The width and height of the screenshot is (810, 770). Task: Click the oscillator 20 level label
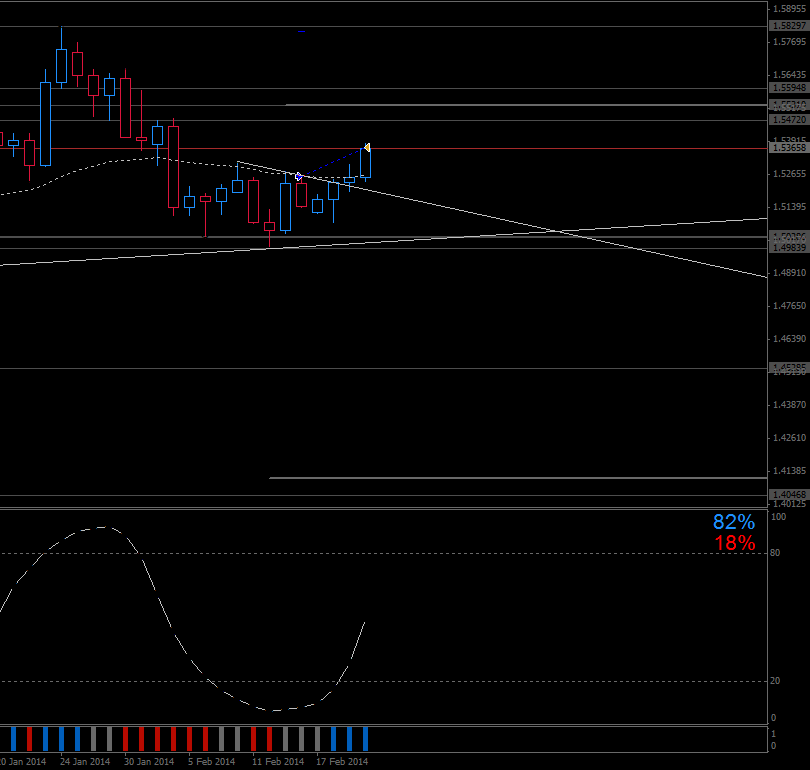(775, 681)
